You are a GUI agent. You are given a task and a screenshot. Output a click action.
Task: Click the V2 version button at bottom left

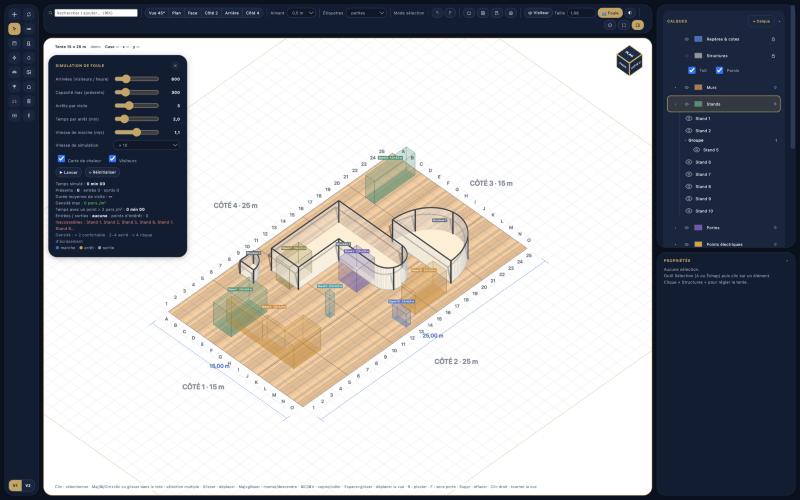click(x=28, y=485)
